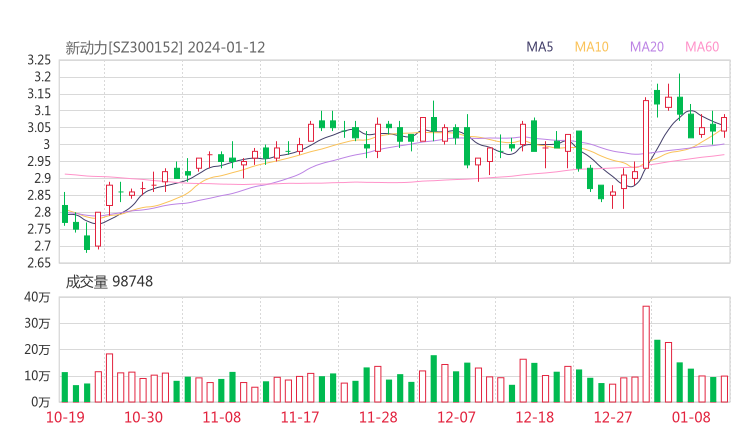The image size is (740, 440).
Task: Click the 2.65 price axis label
Action: click(x=39, y=263)
